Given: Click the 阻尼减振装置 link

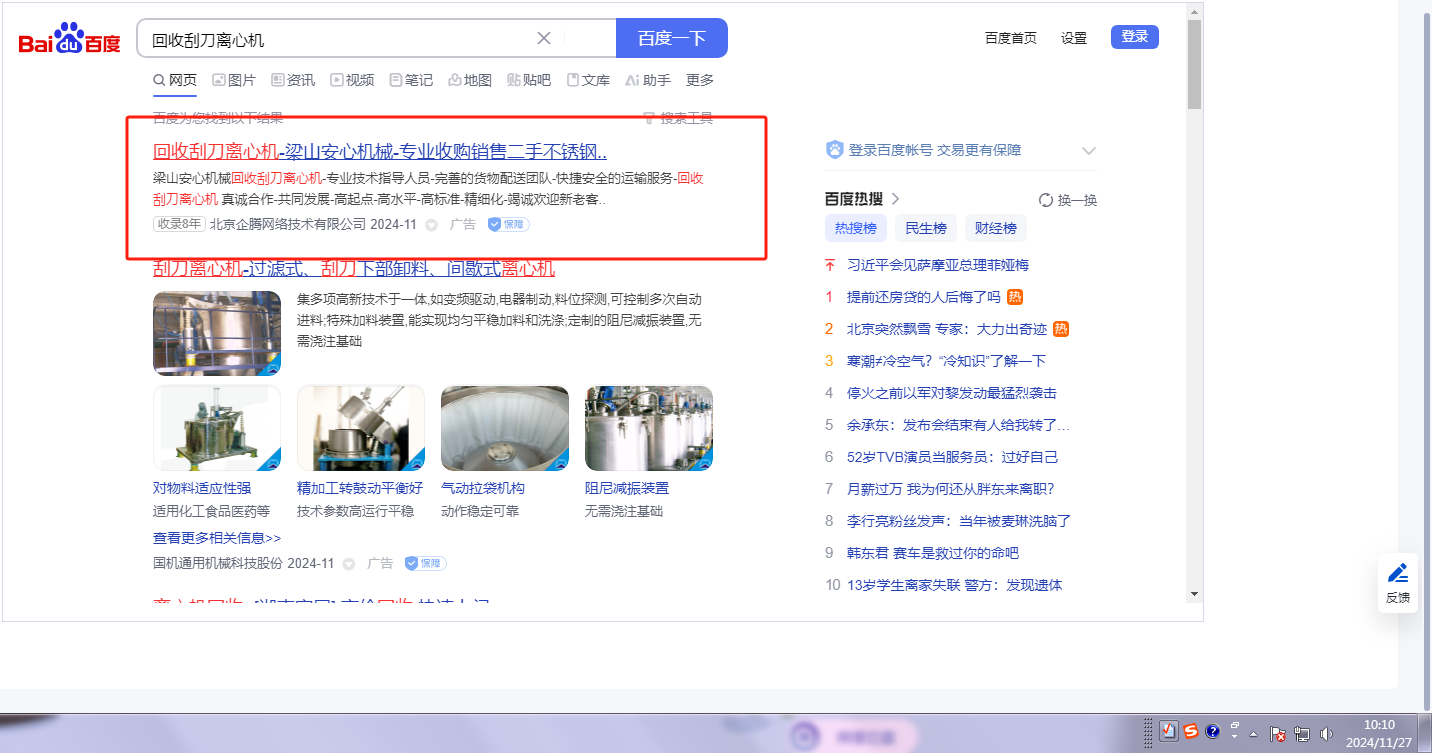Looking at the screenshot, I should point(627,488).
